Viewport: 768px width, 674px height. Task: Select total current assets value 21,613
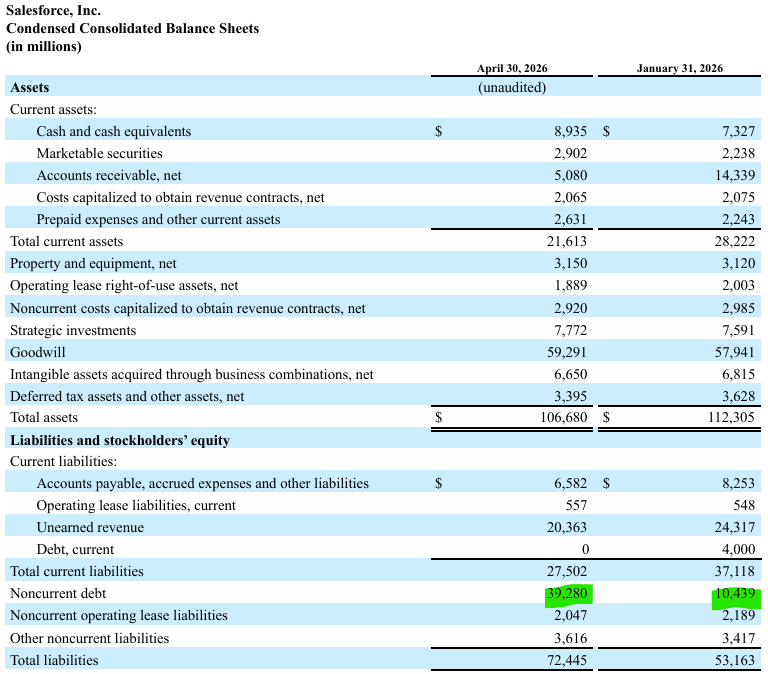point(567,241)
